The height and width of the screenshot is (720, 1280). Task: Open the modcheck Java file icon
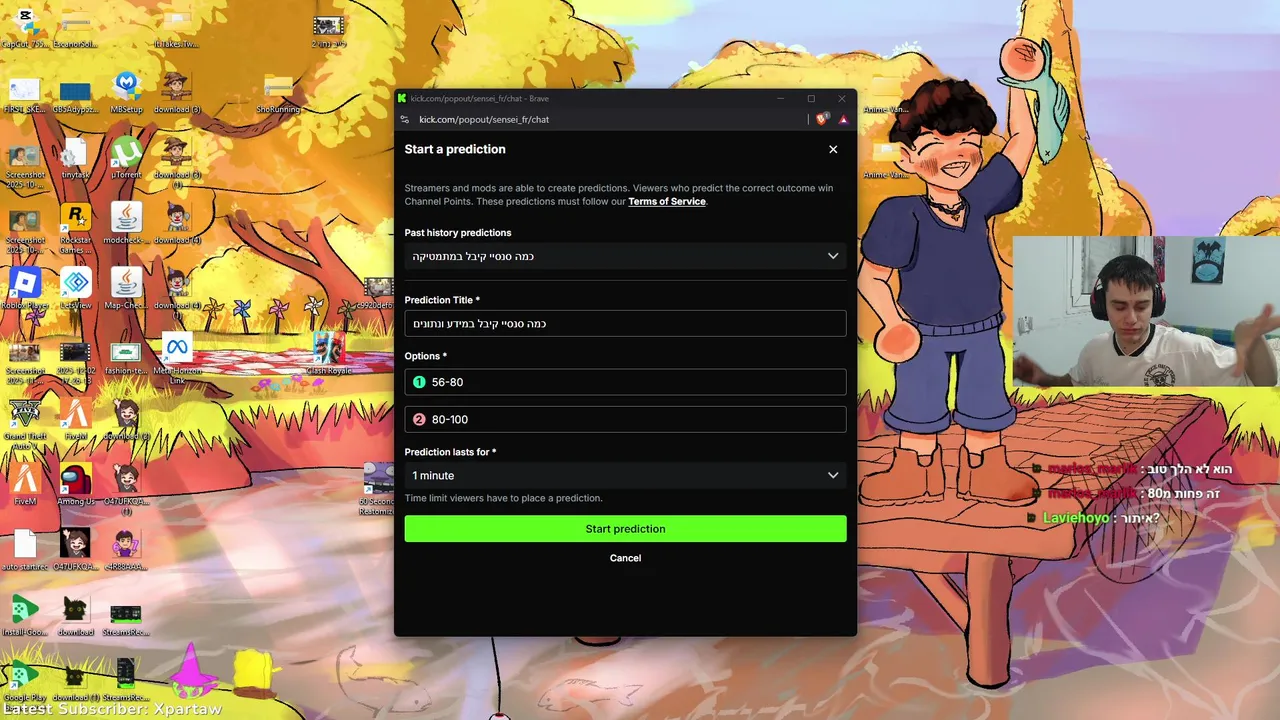coord(126,224)
